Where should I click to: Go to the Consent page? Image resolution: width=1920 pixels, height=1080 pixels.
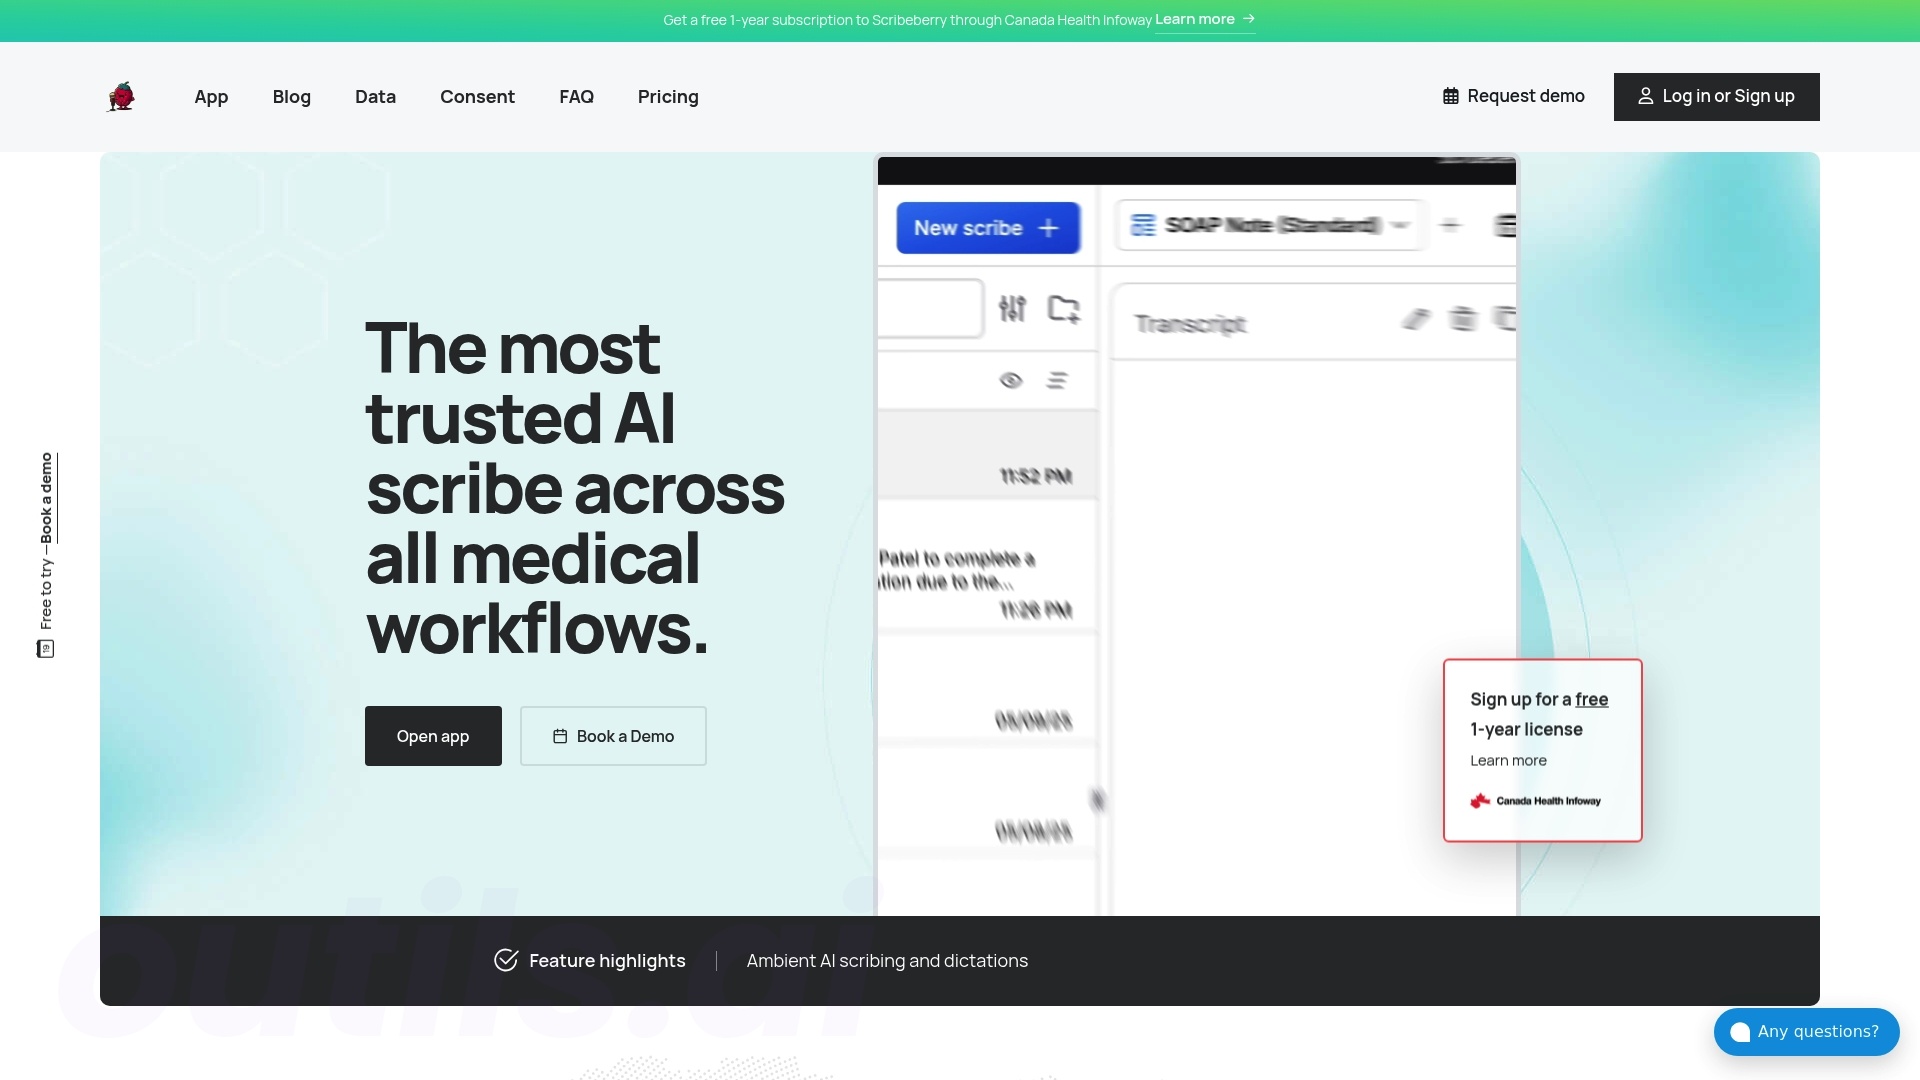point(477,97)
